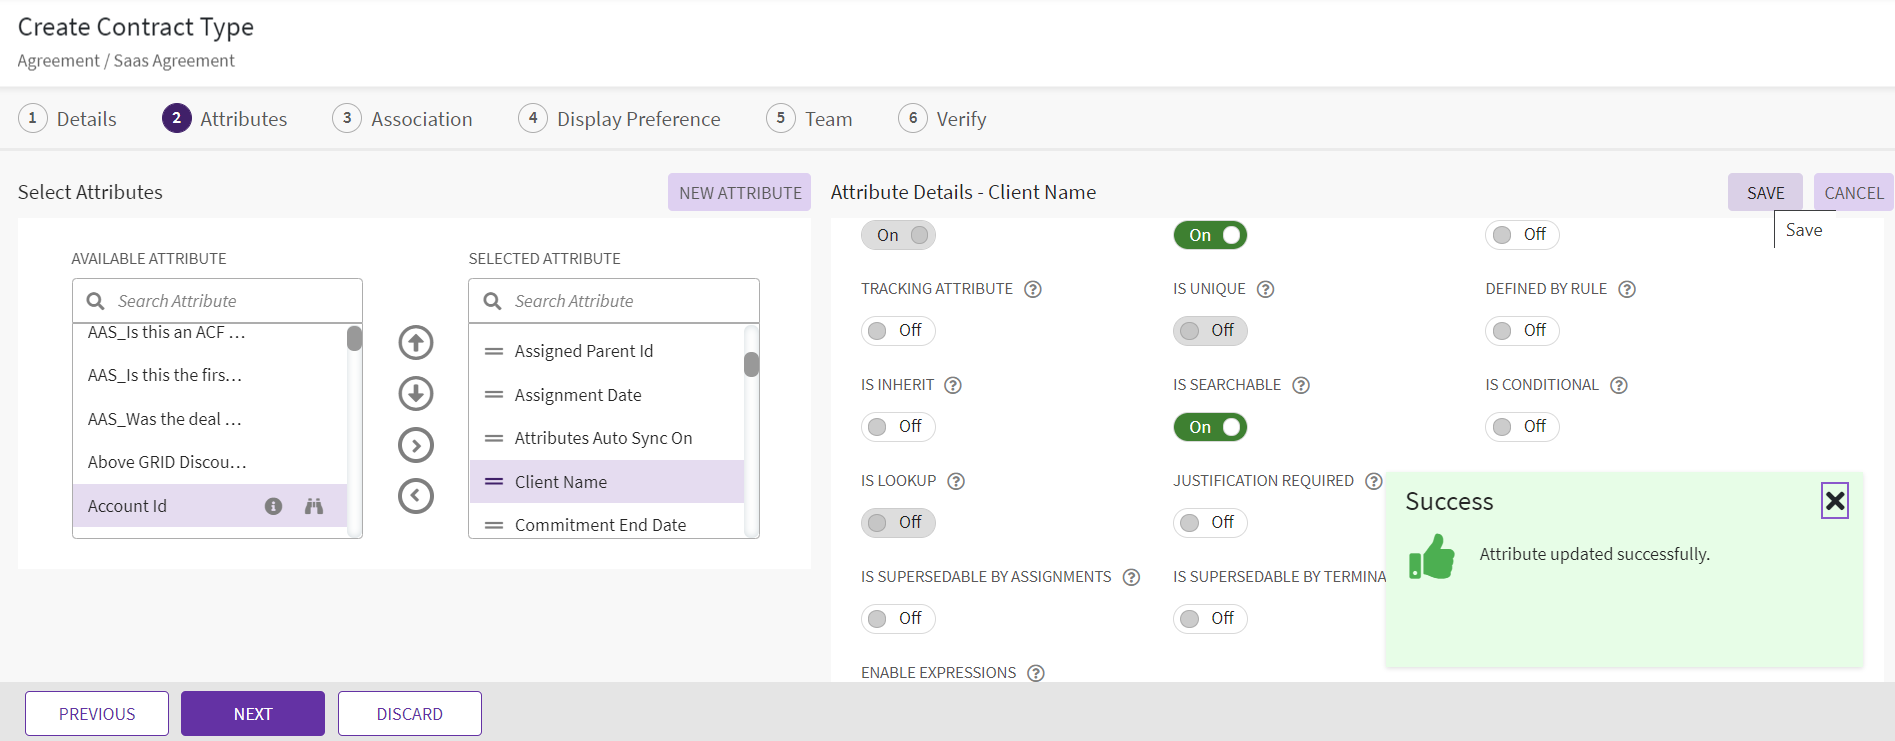The image size is (1895, 741).
Task: Click the move down arrow icon
Action: coord(416,394)
